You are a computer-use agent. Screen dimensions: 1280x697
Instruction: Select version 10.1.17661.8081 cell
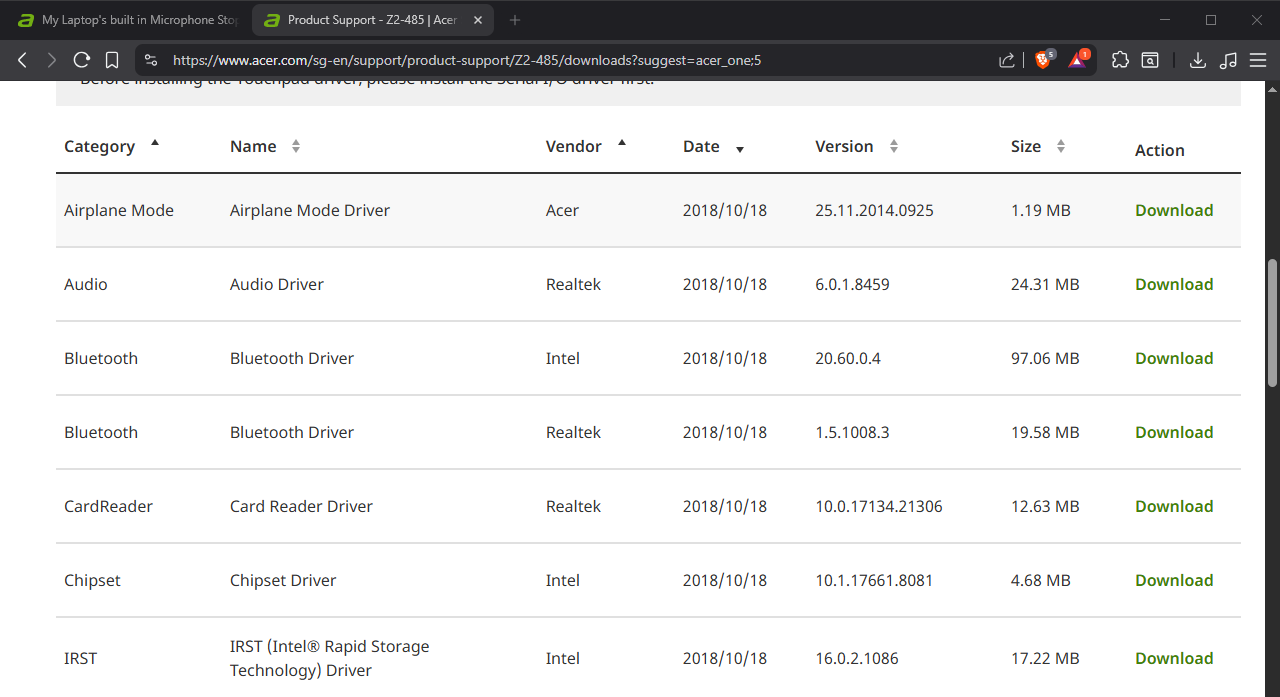pyautogui.click(x=874, y=580)
